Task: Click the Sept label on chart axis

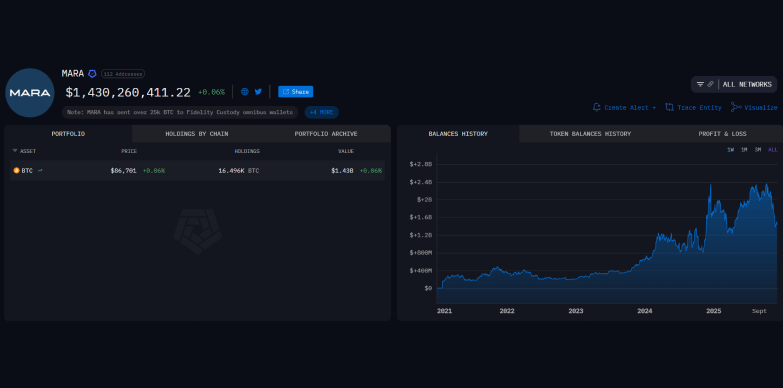Action: [760, 311]
